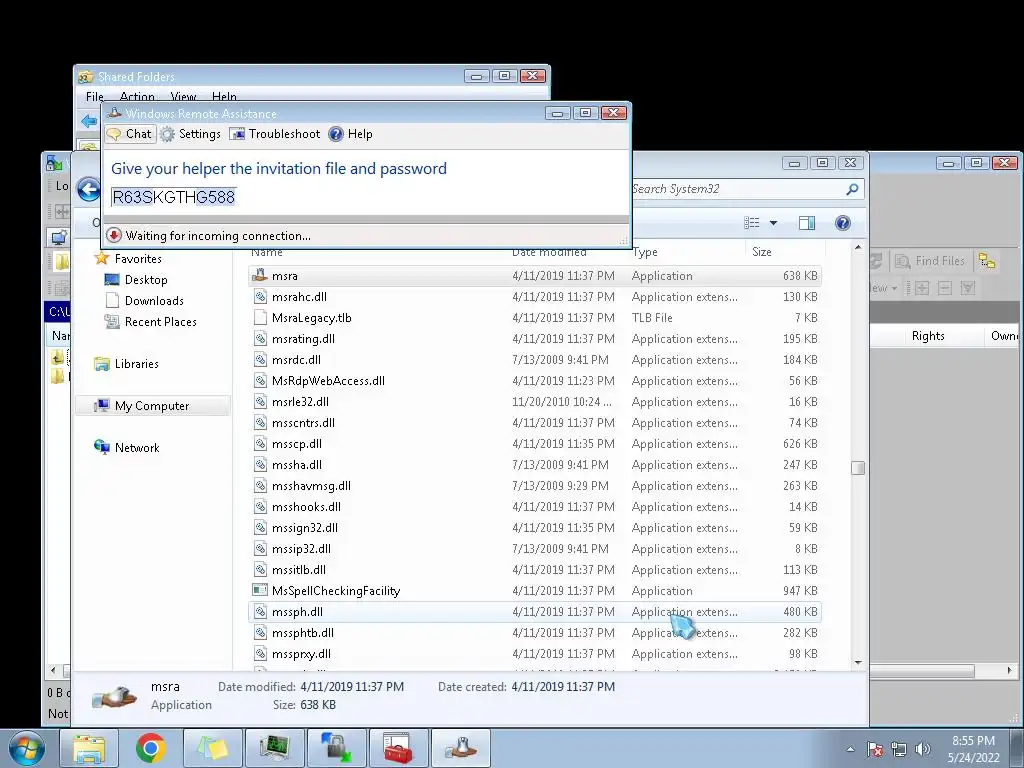This screenshot has height=768, width=1024.
Task: Click scroll down arrow of file list
Action: click(858, 662)
